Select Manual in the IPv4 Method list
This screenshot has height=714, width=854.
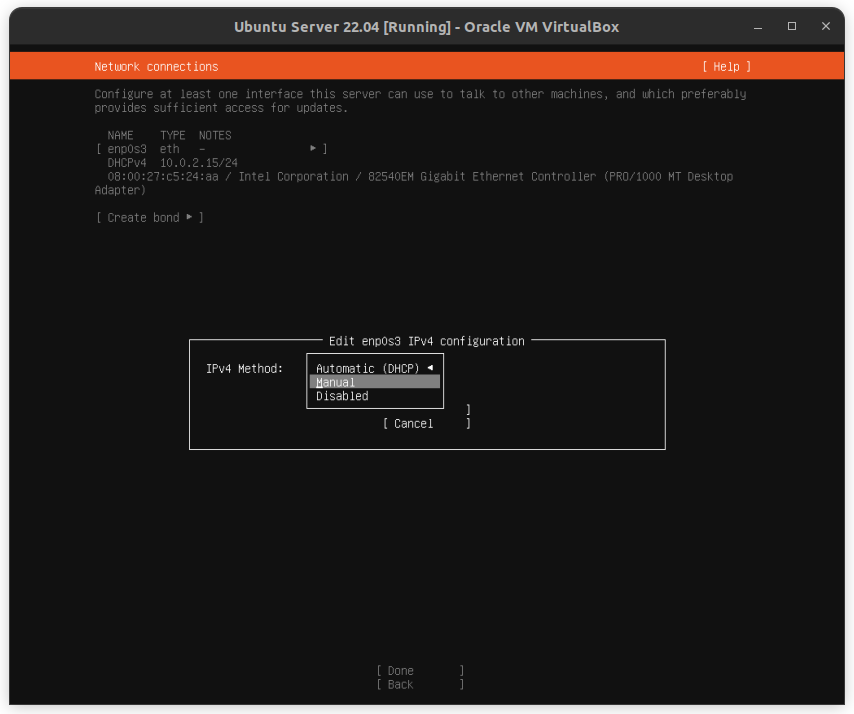(x=375, y=382)
